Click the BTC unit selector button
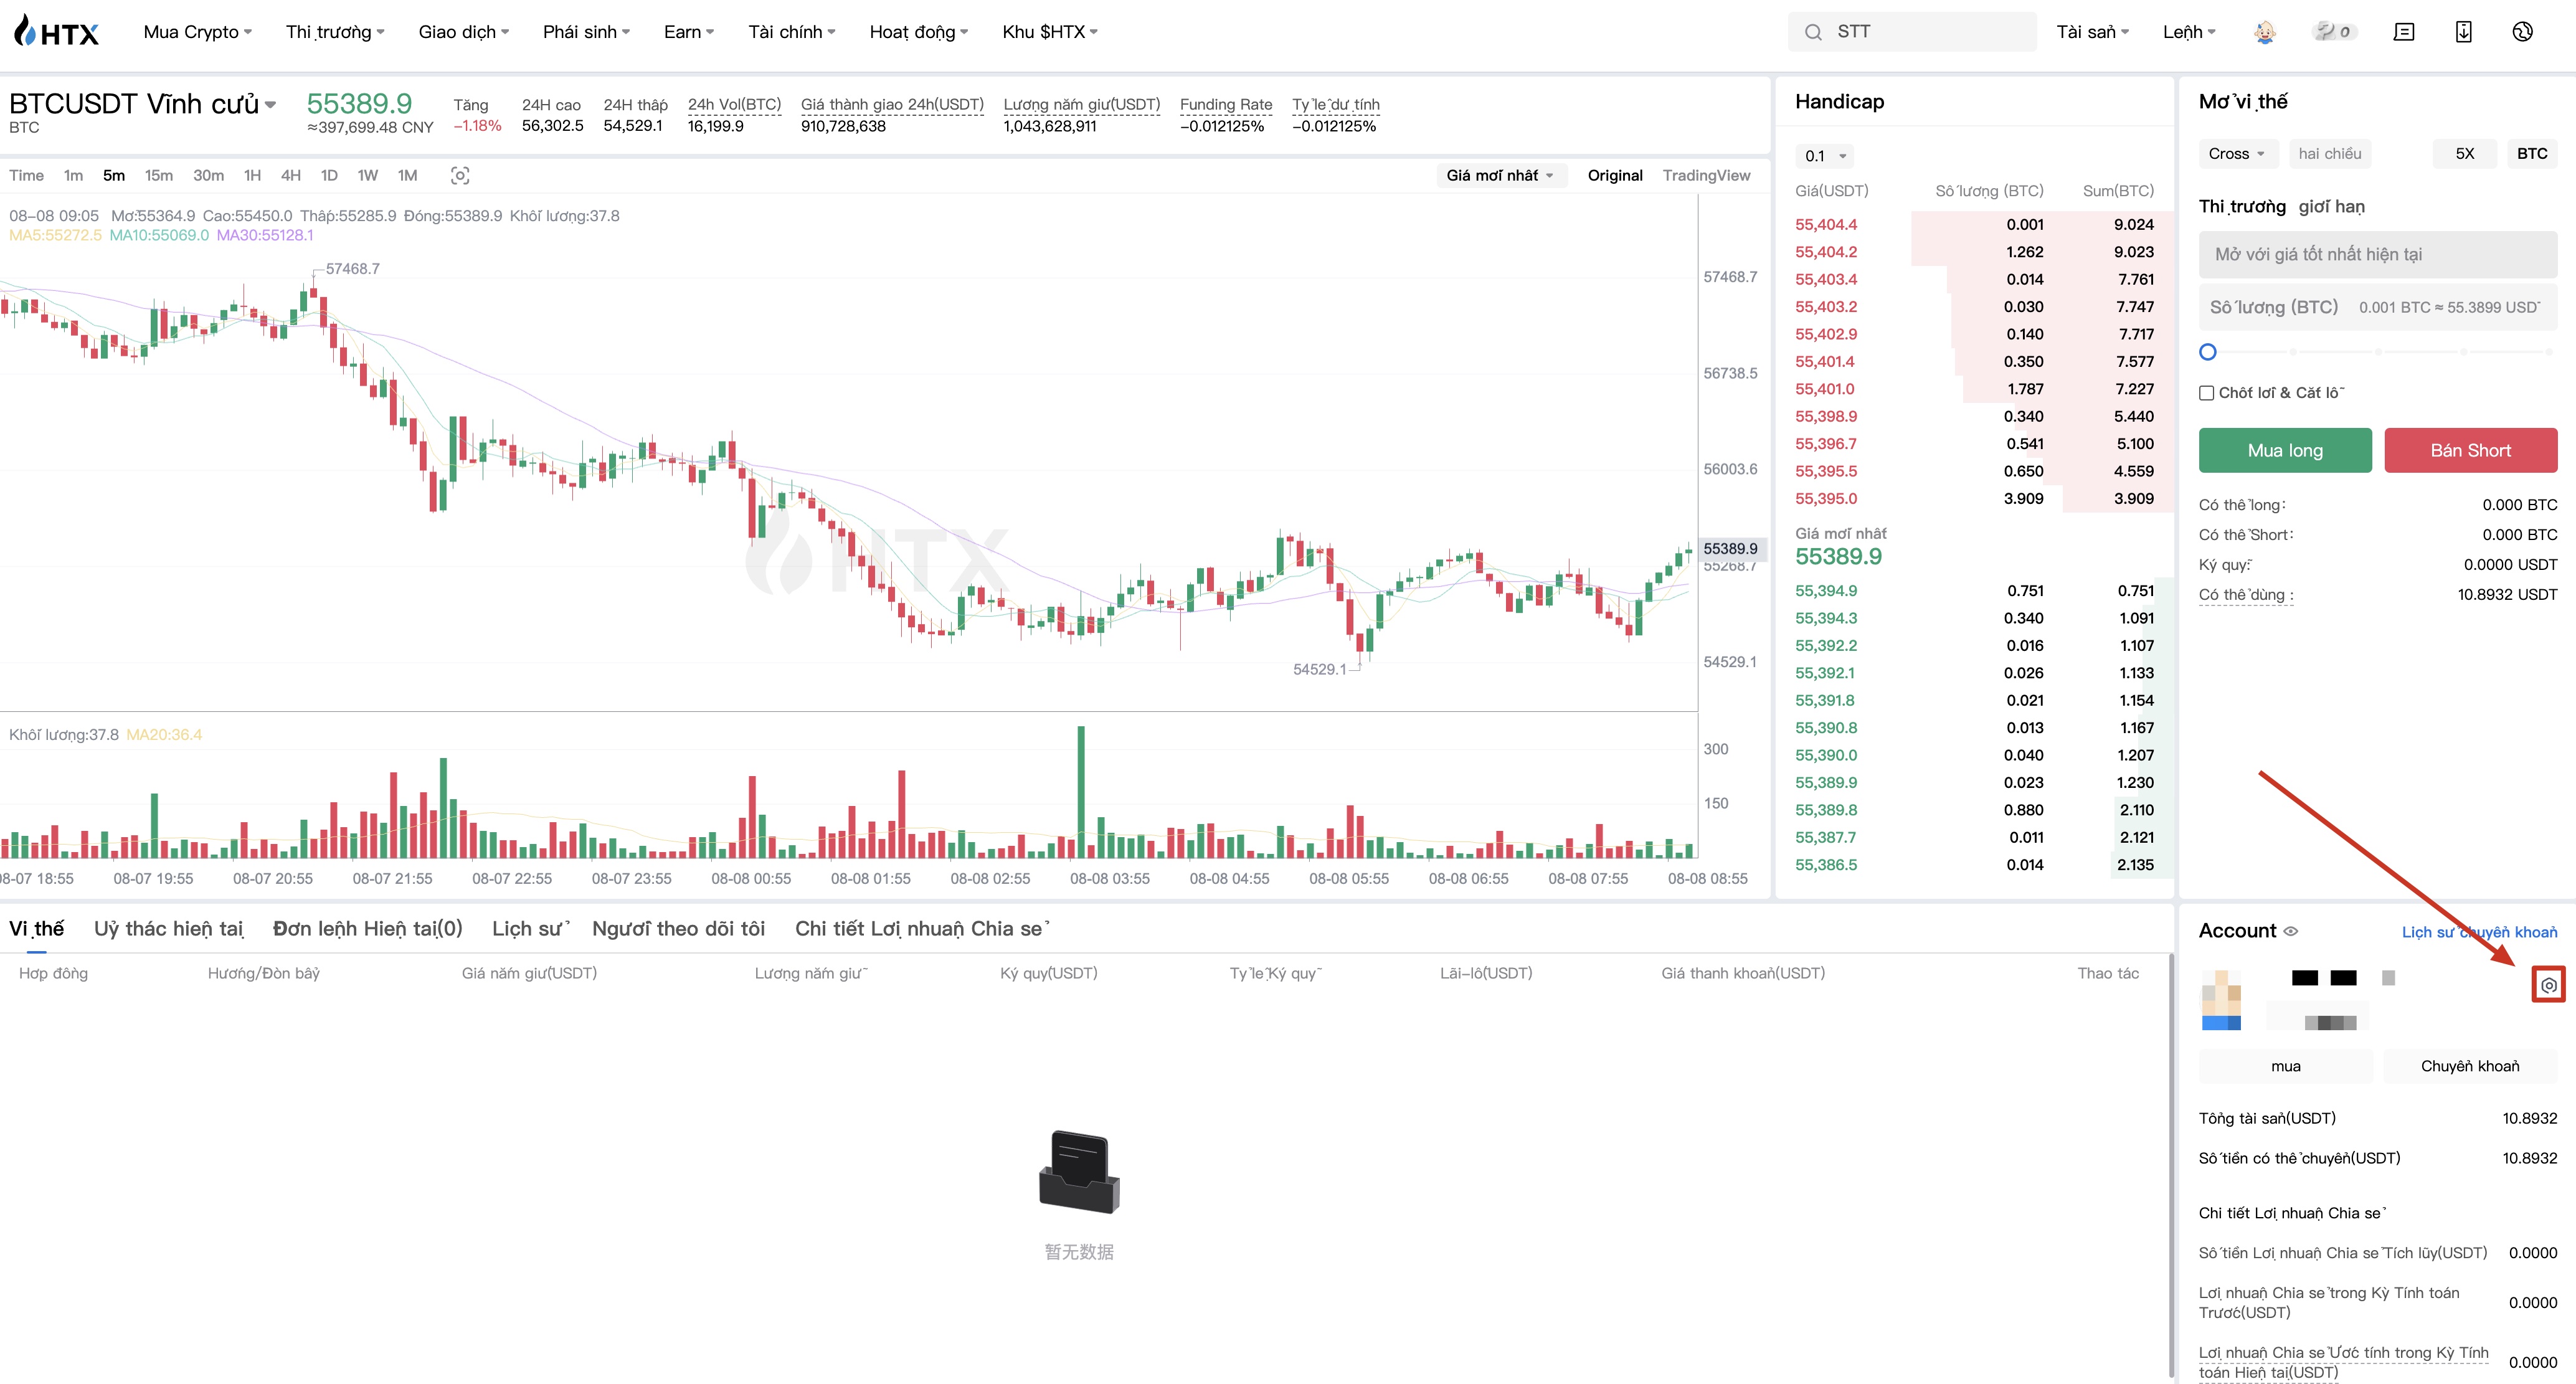 point(2532,154)
